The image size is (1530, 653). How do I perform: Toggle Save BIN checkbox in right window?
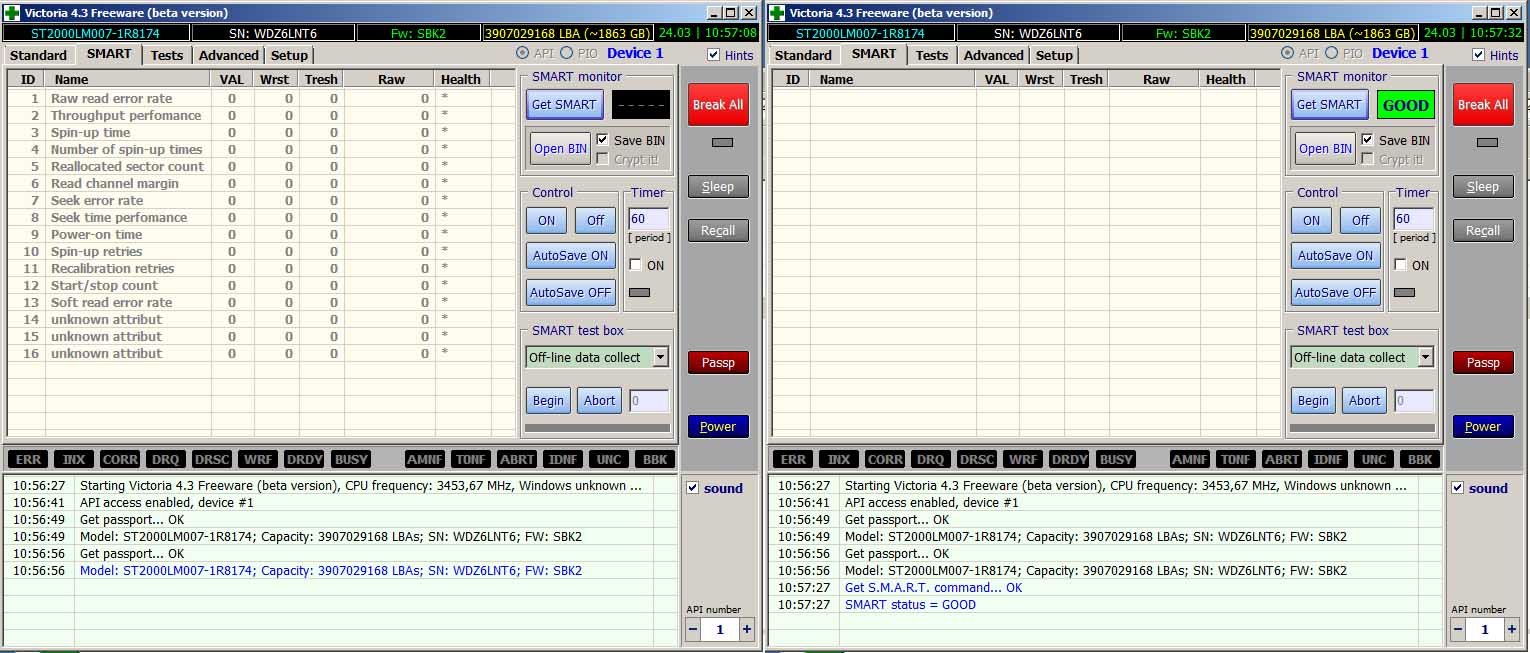click(x=1367, y=140)
